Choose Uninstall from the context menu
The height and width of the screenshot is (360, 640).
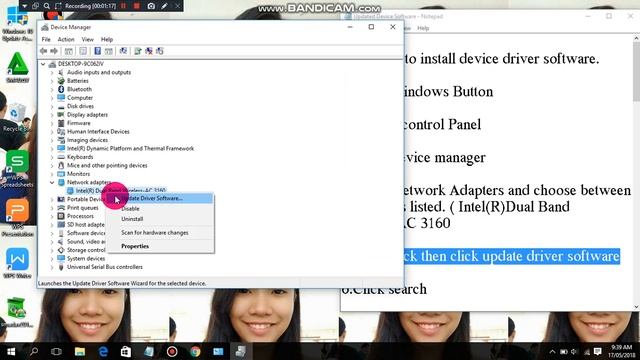[160, 219]
